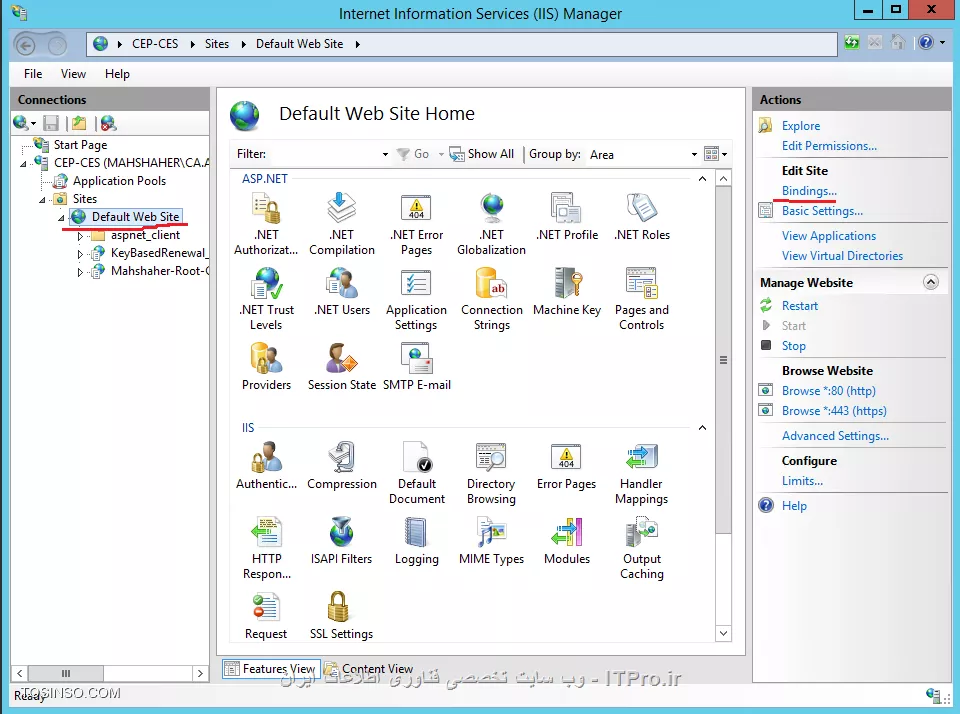Viewport: 960px width, 714px height.
Task: Click the feature list scroll down arrow
Action: pos(723,633)
